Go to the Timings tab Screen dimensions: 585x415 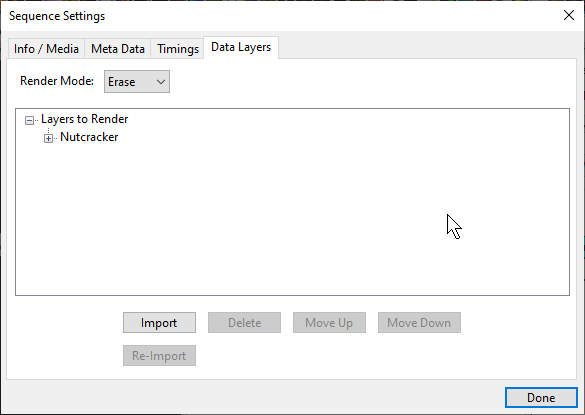point(178,49)
